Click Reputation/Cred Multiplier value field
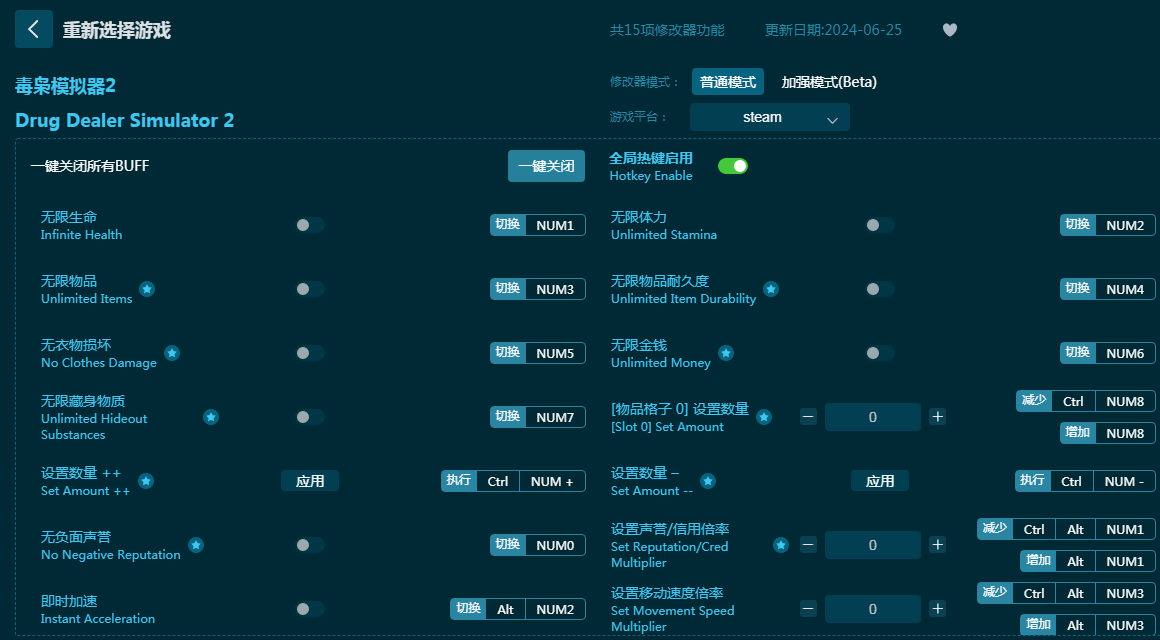This screenshot has width=1160, height=640. pyautogui.click(x=873, y=545)
